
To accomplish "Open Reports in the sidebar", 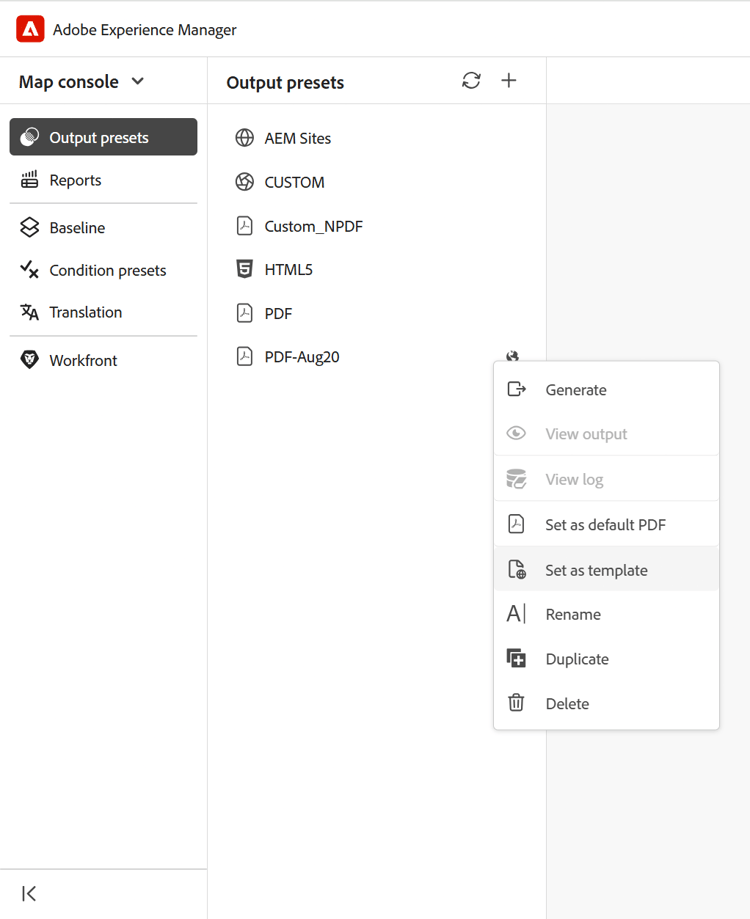I will [x=103, y=180].
